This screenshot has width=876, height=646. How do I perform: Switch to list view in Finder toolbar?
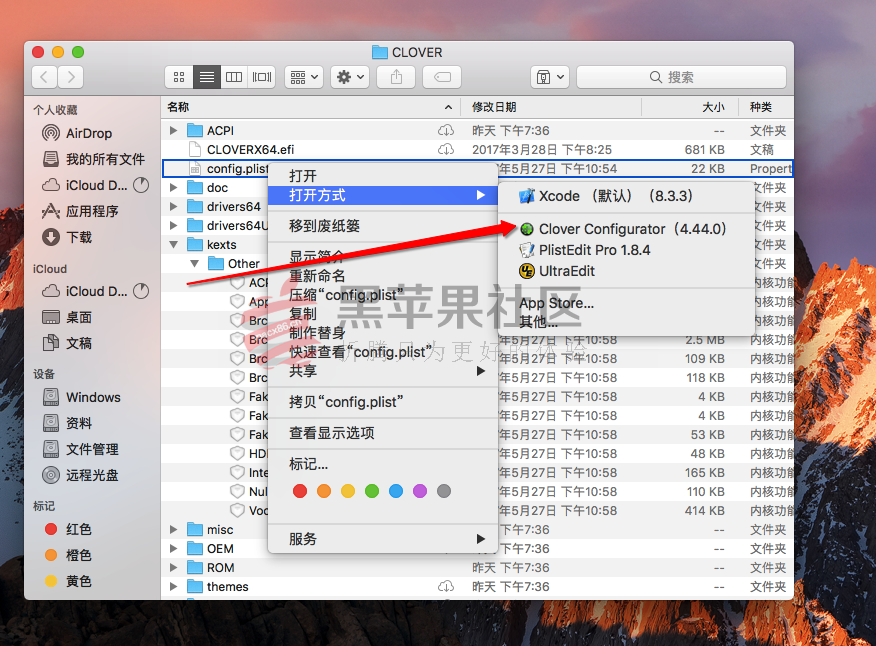click(x=207, y=77)
